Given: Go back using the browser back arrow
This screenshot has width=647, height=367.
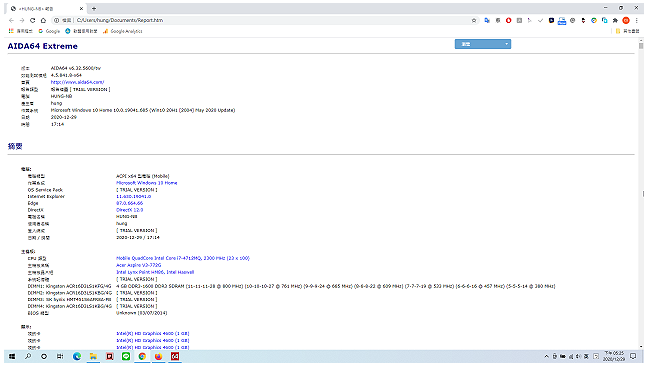Looking at the screenshot, I should click(11, 20).
